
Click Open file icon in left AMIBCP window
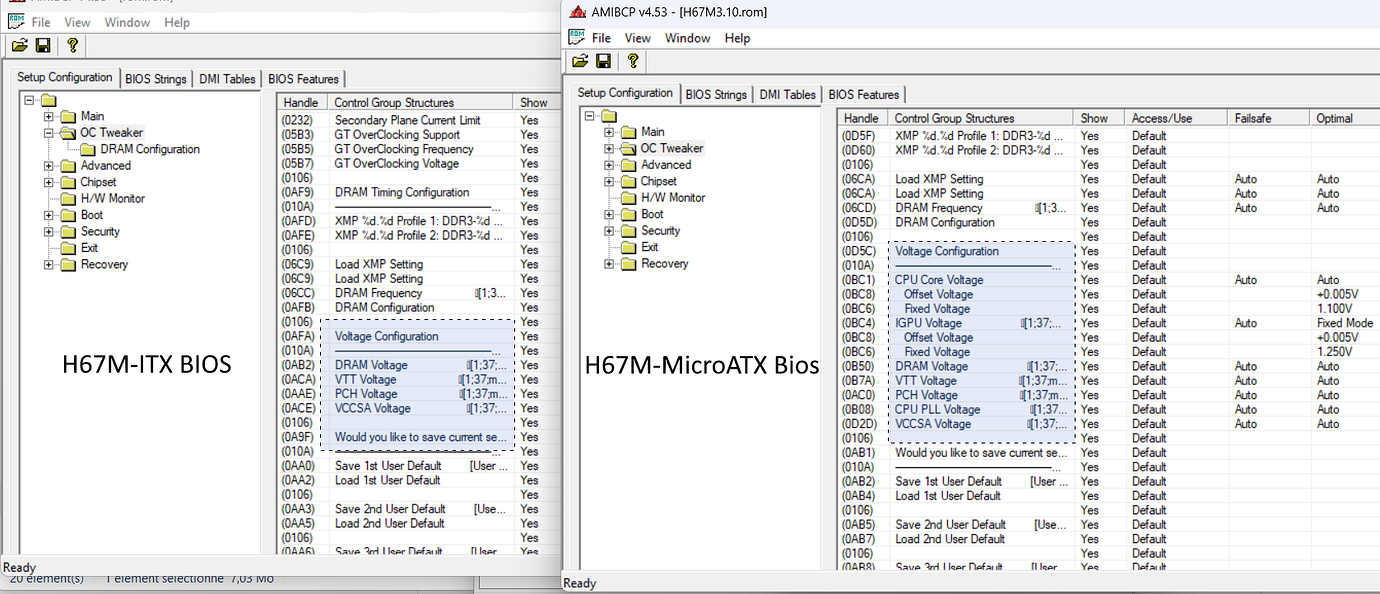pos(19,45)
